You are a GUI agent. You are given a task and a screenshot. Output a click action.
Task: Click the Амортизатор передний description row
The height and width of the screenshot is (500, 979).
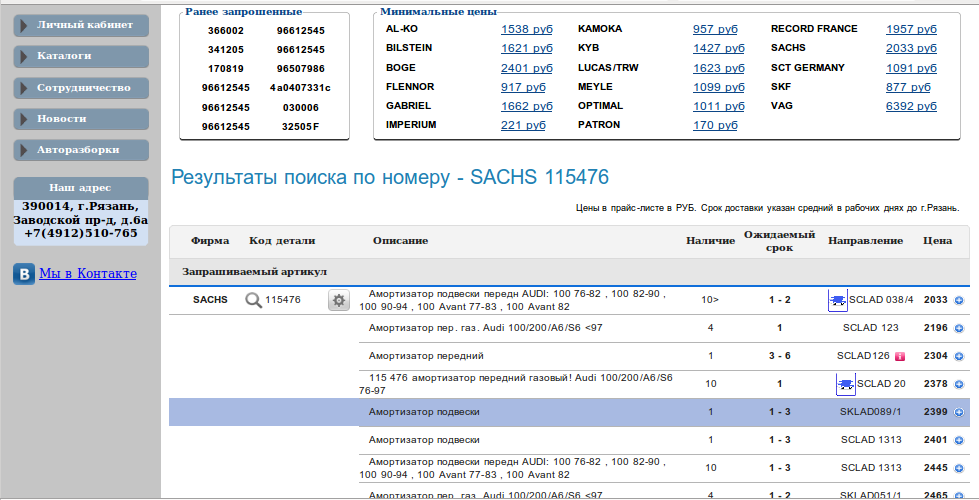pos(426,356)
